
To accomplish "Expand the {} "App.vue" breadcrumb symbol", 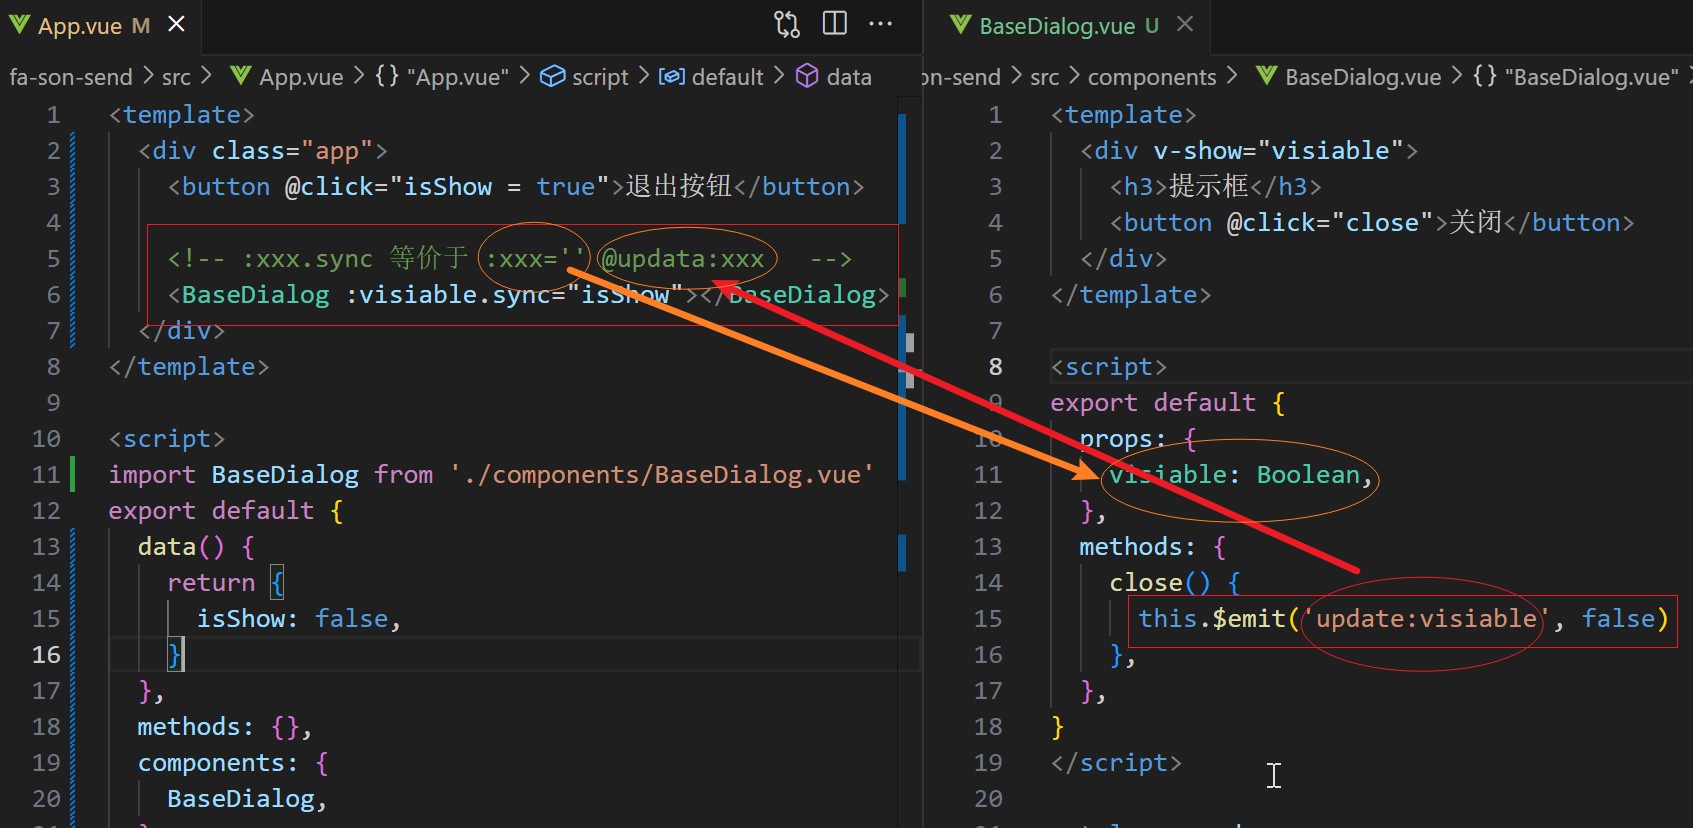I will 442,77.
